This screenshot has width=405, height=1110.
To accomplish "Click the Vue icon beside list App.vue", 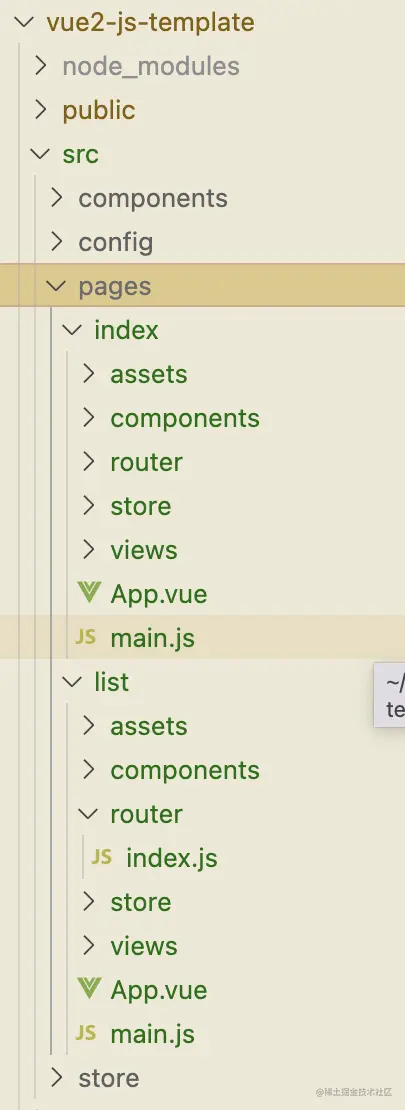I will (x=88, y=988).
